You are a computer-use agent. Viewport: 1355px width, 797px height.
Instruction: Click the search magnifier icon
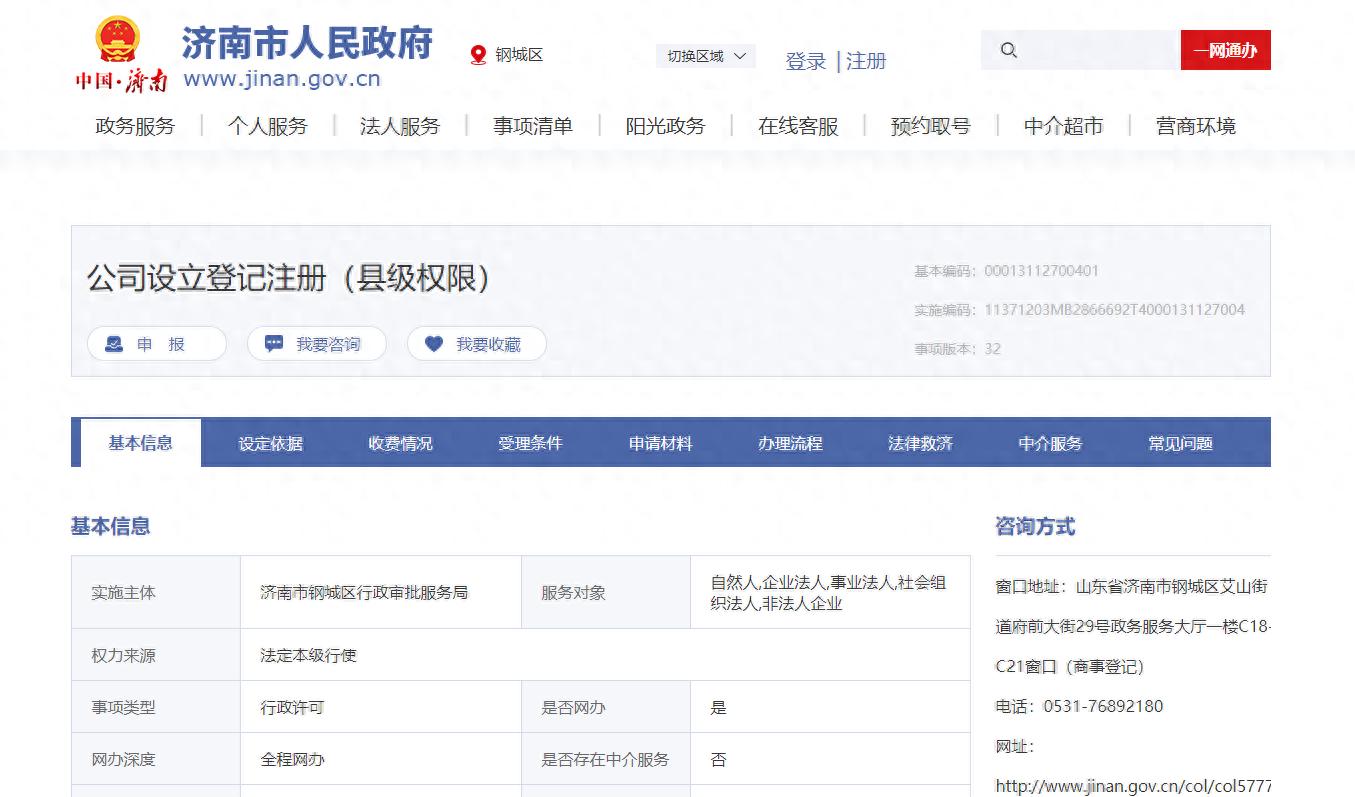click(1009, 50)
